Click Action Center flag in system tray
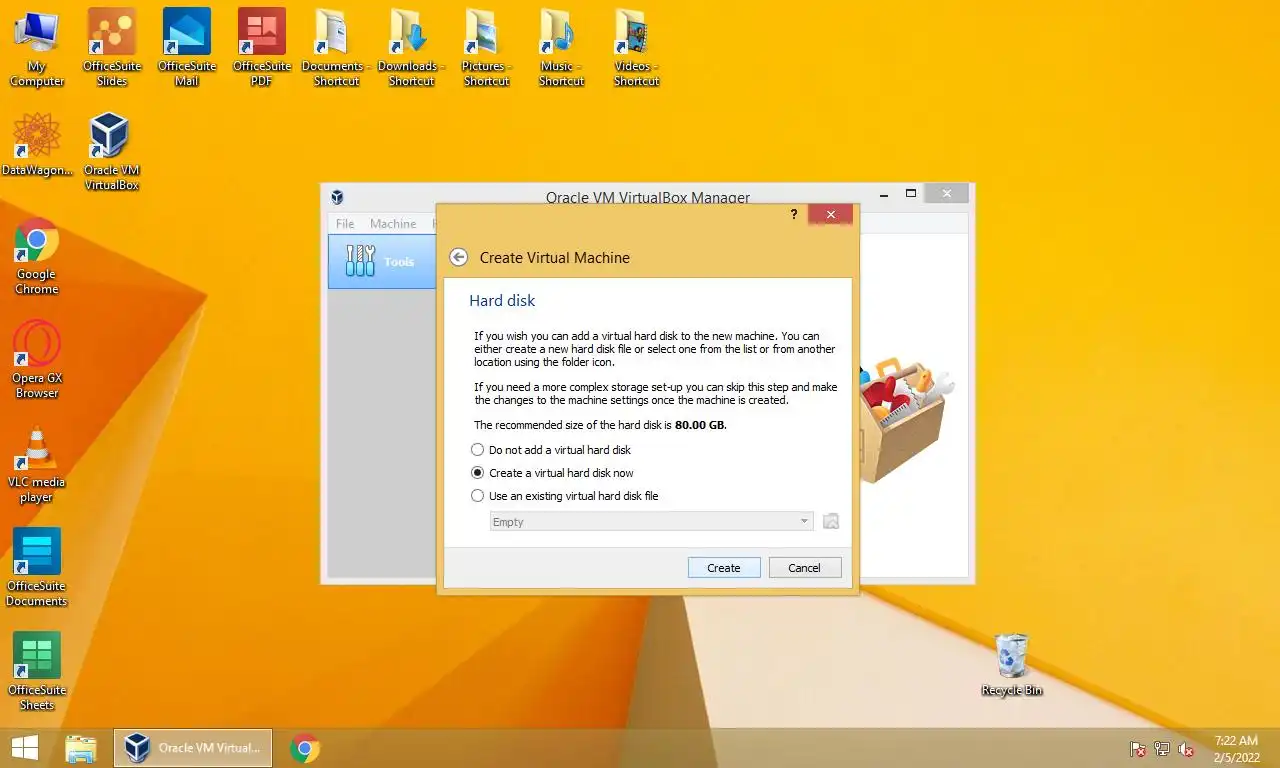 tap(1137, 749)
